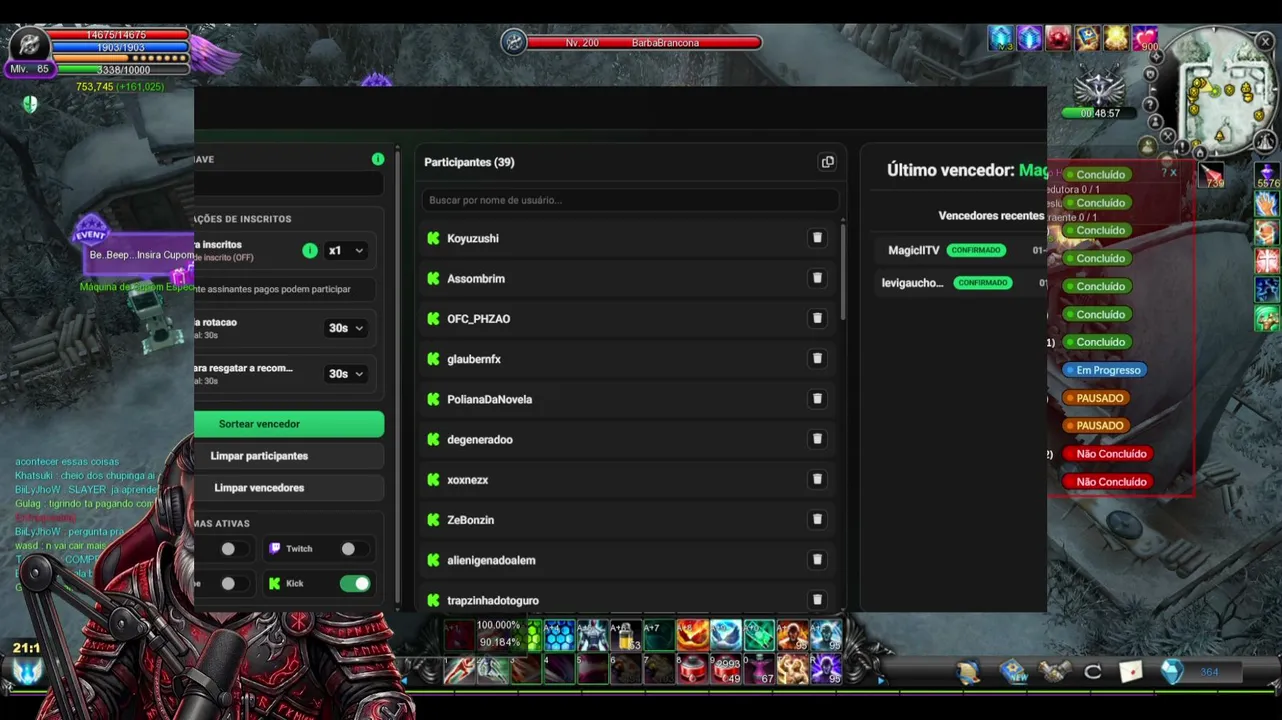Select participant PolianaDaNovela name
The width and height of the screenshot is (1282, 720).
click(x=490, y=400)
